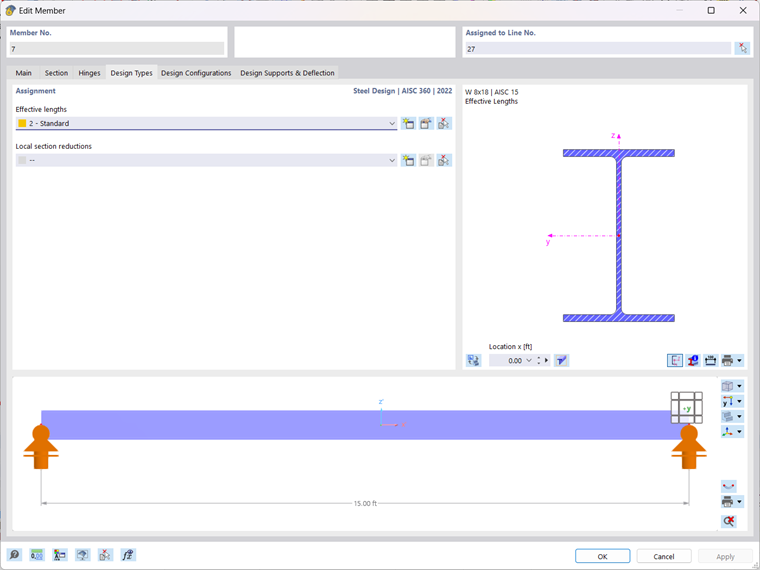Click the show-section-at-location icon next to Location x
The image size is (760, 570).
[561, 360]
